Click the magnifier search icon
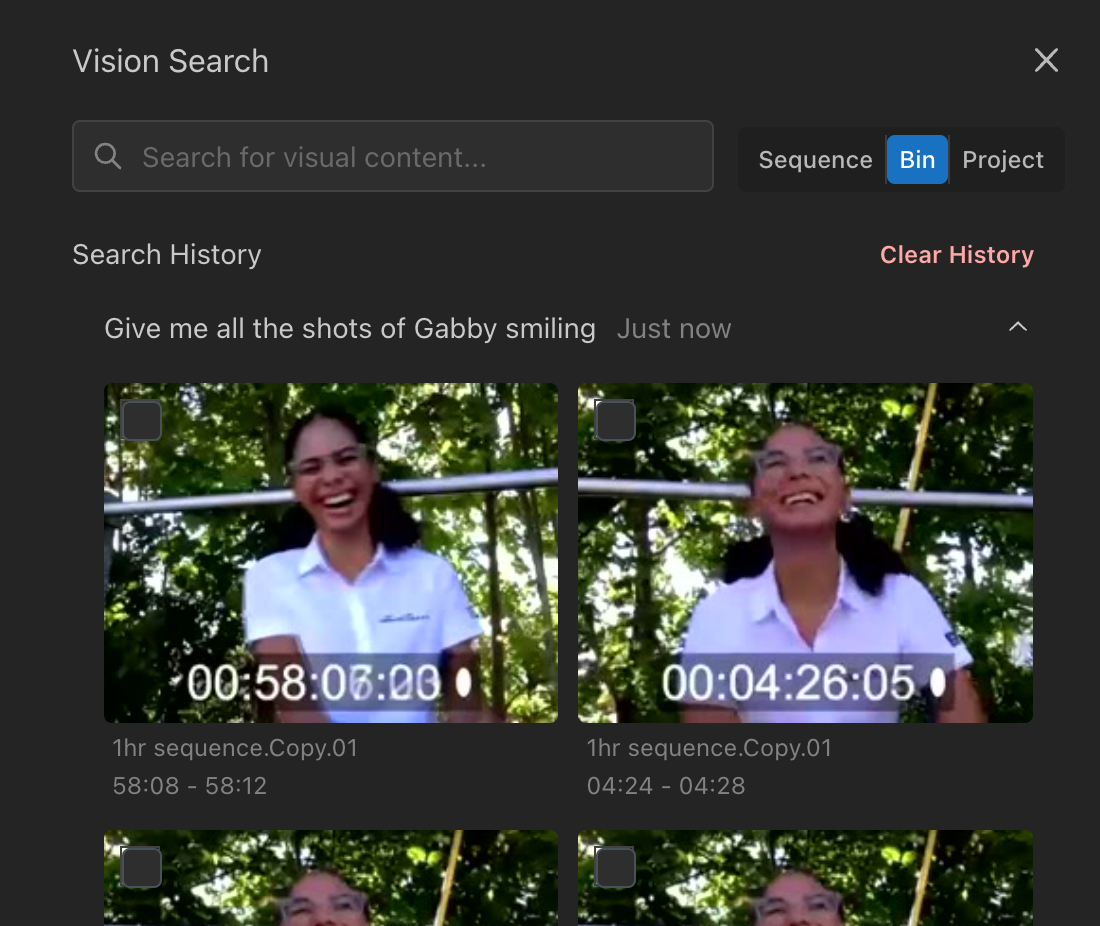 pyautogui.click(x=107, y=156)
